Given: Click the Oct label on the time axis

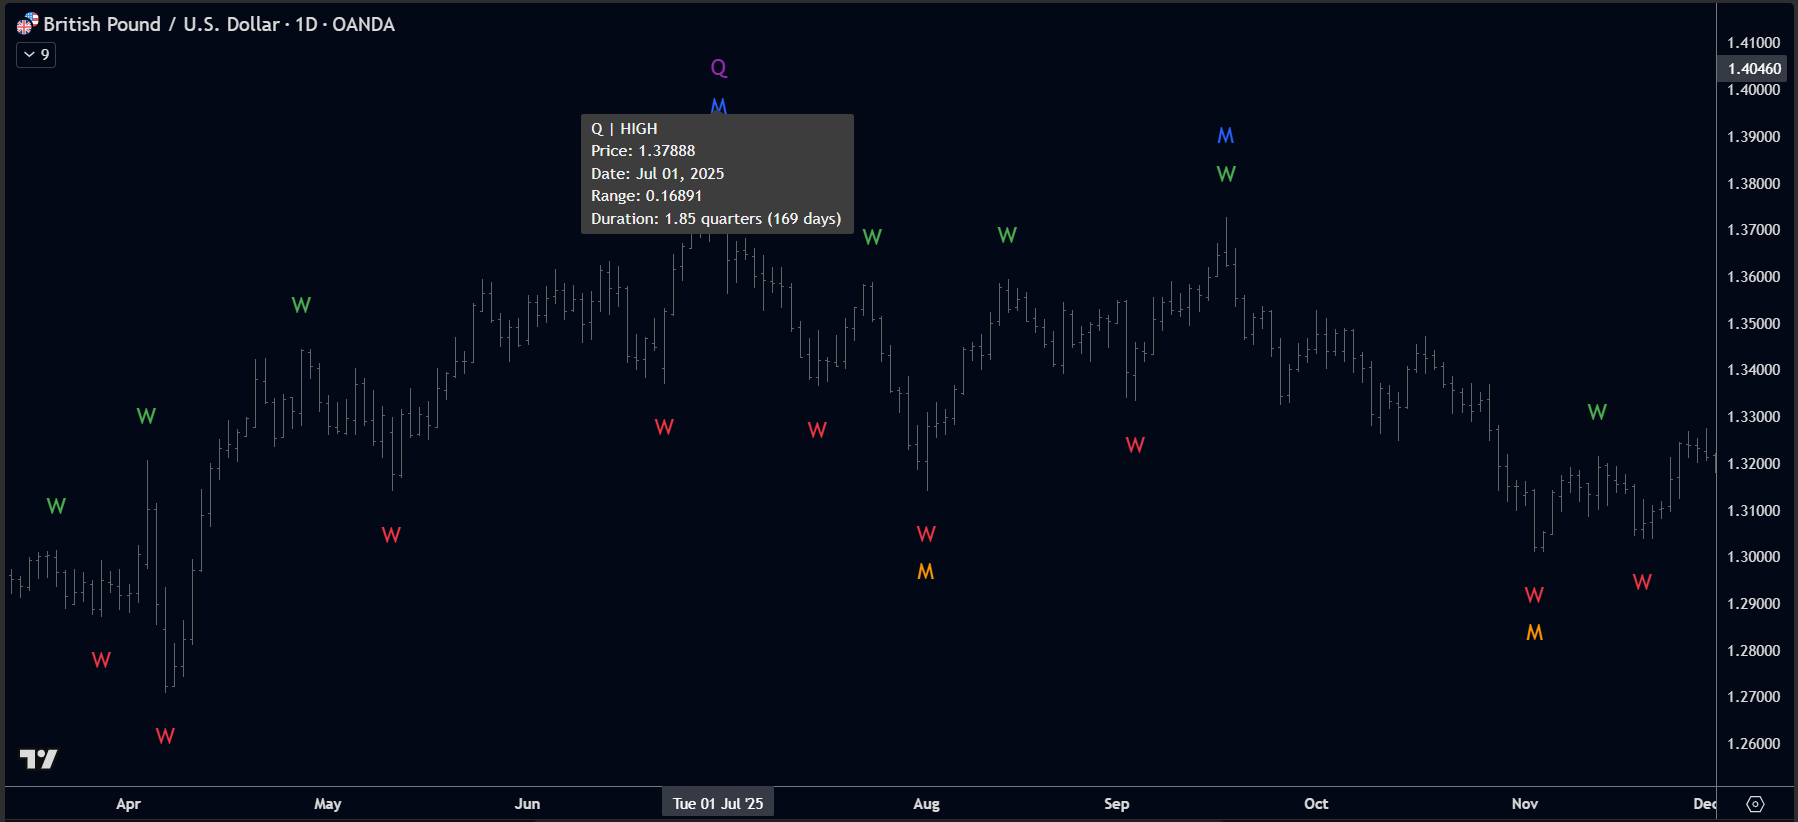Looking at the screenshot, I should coord(1316,804).
